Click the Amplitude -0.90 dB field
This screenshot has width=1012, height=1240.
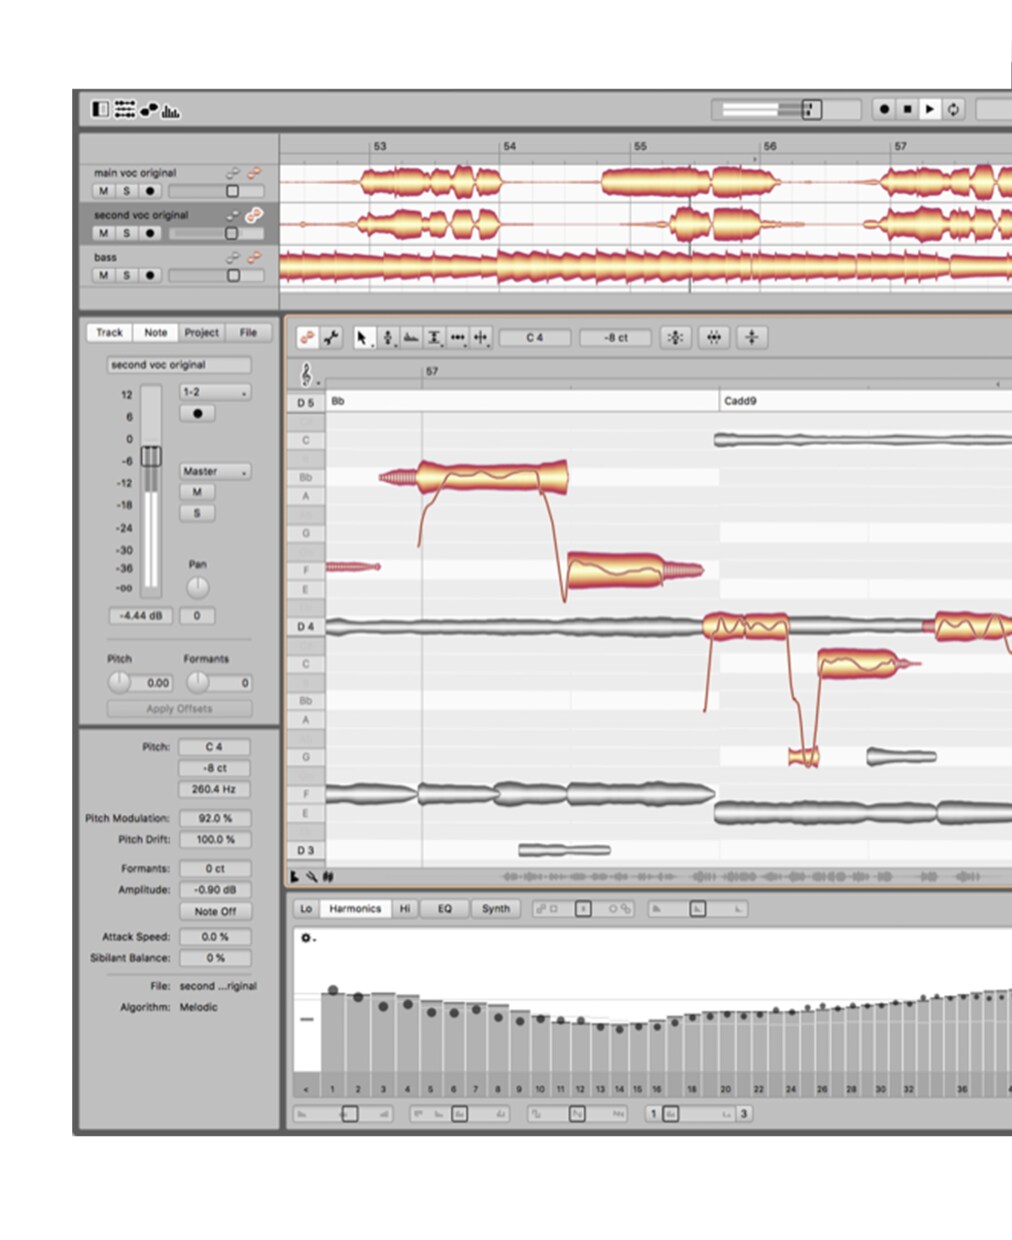(x=214, y=889)
